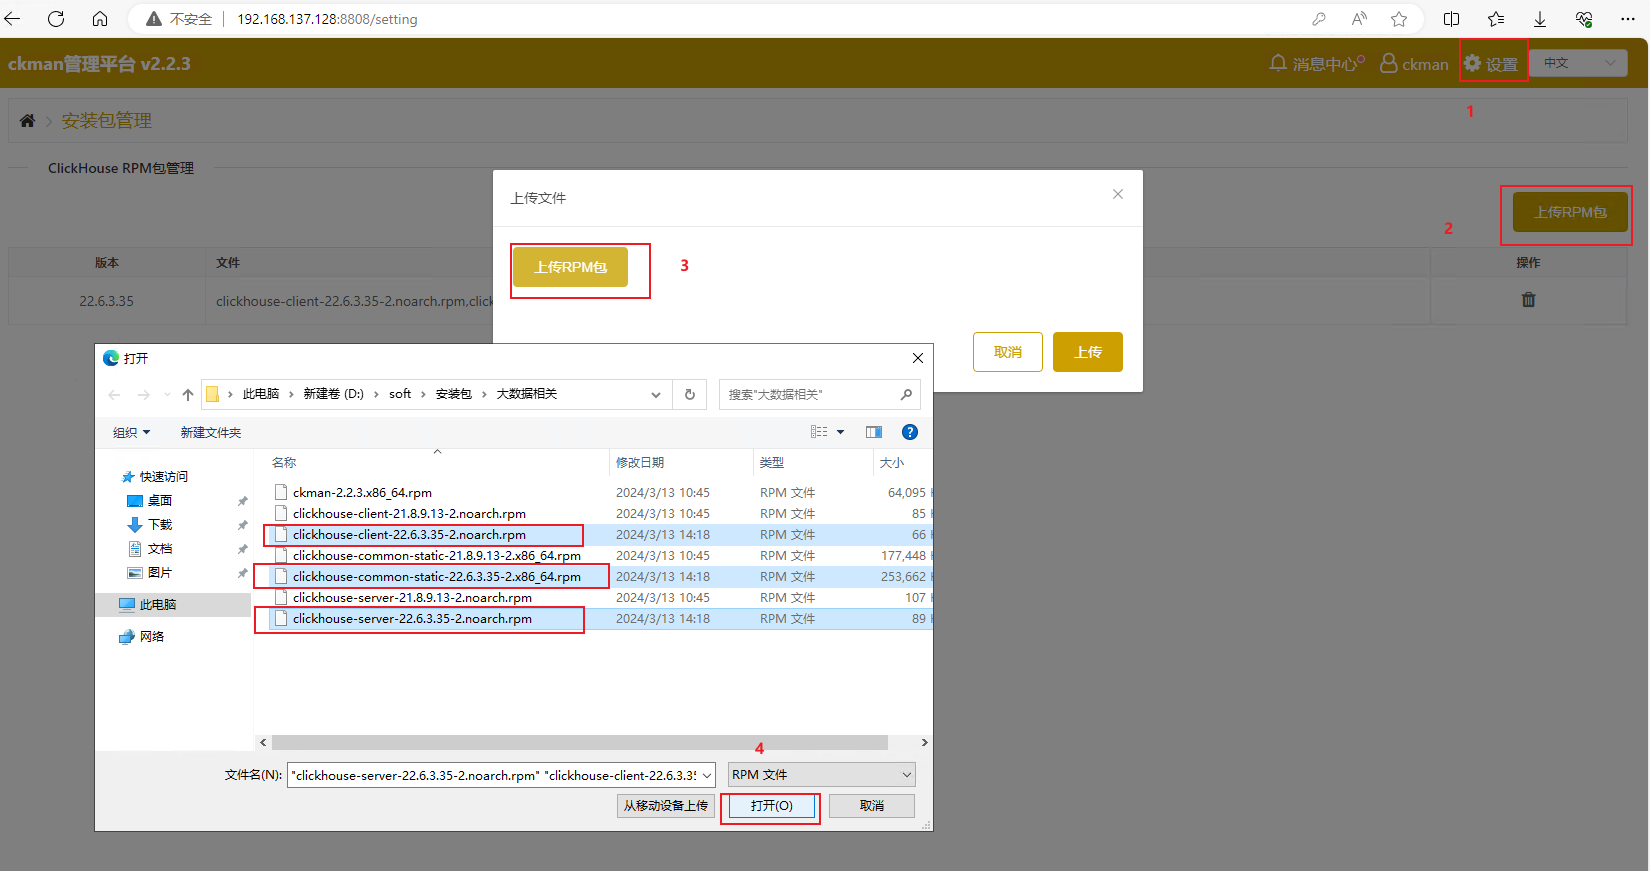Click 取消 in the file dialog
The width and height of the screenshot is (1650, 871).
click(x=872, y=806)
